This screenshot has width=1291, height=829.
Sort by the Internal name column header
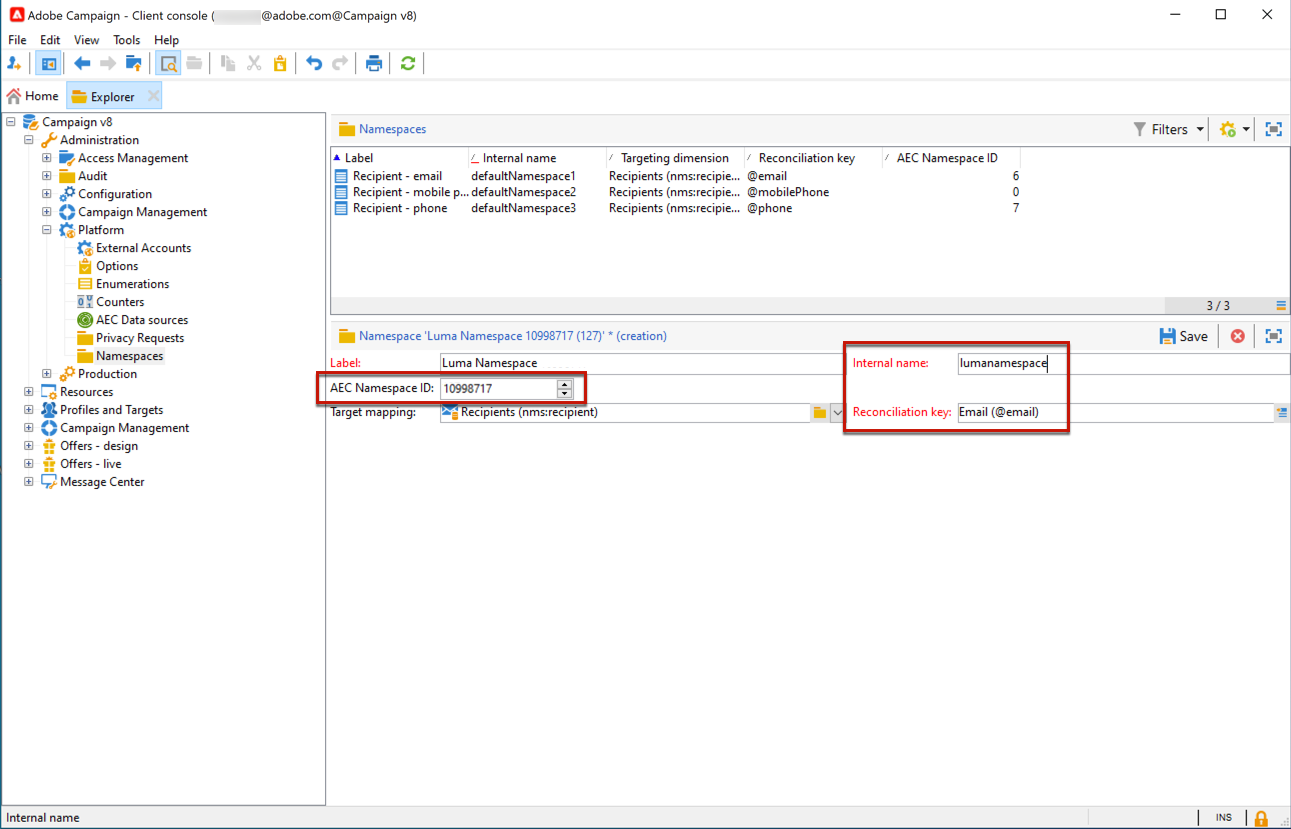pyautogui.click(x=538, y=158)
